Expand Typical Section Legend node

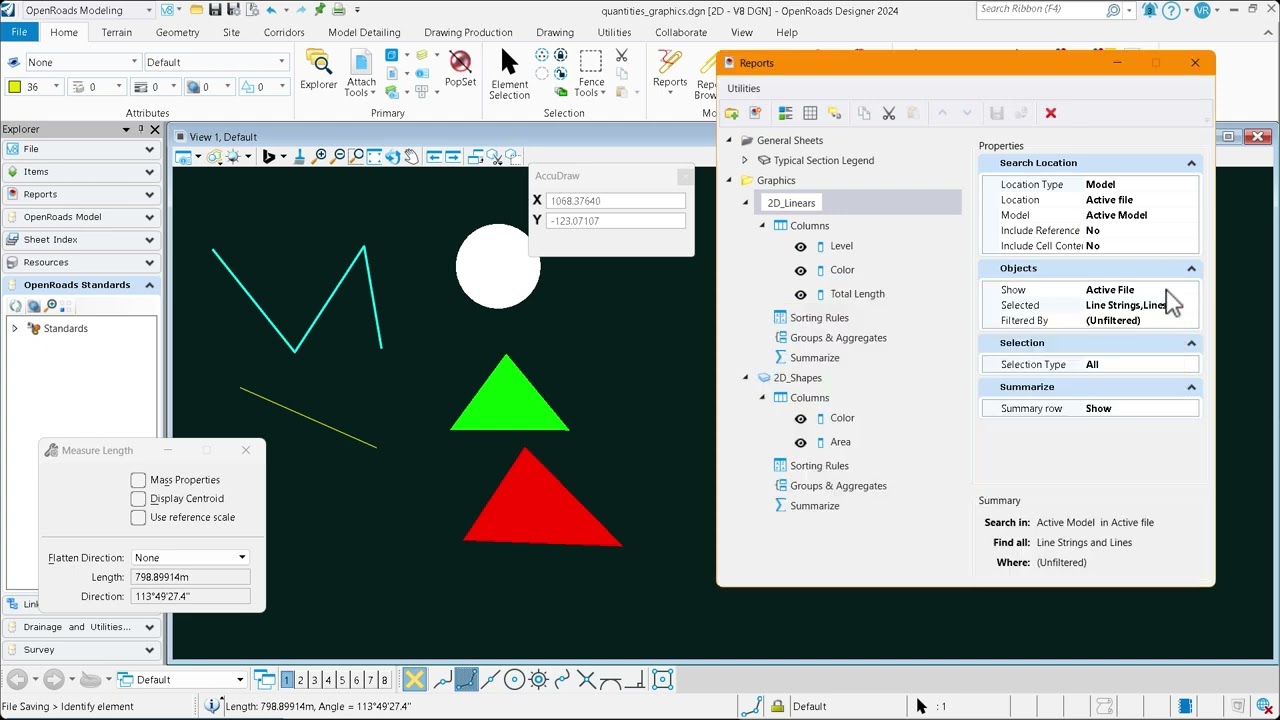(x=744, y=160)
